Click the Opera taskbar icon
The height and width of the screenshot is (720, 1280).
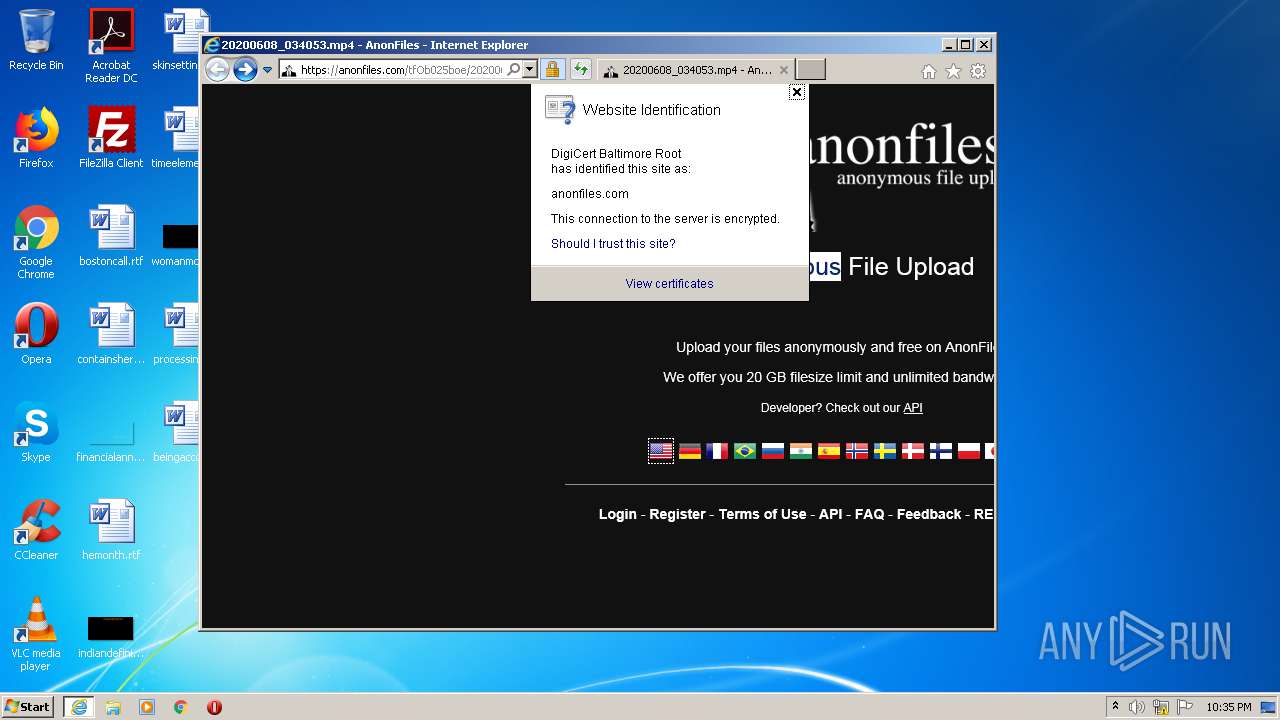tap(214, 707)
